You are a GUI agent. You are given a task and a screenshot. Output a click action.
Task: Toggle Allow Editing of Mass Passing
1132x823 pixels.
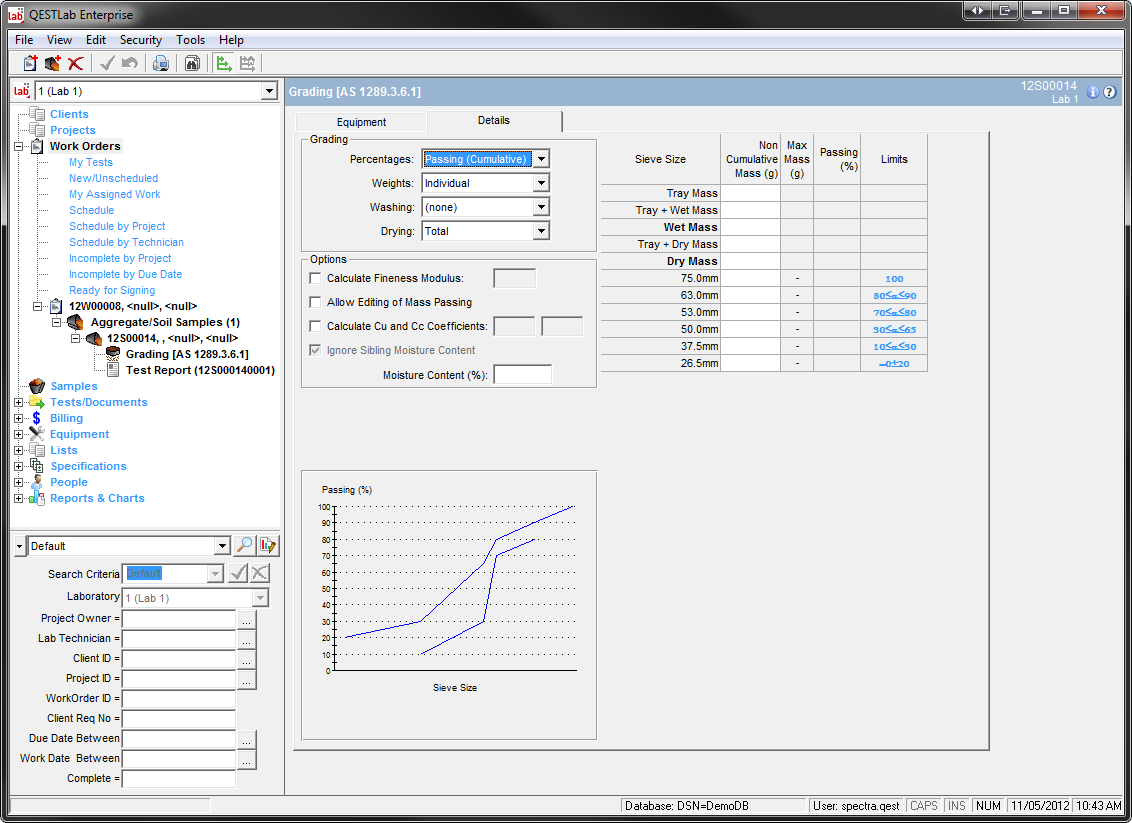coord(316,302)
